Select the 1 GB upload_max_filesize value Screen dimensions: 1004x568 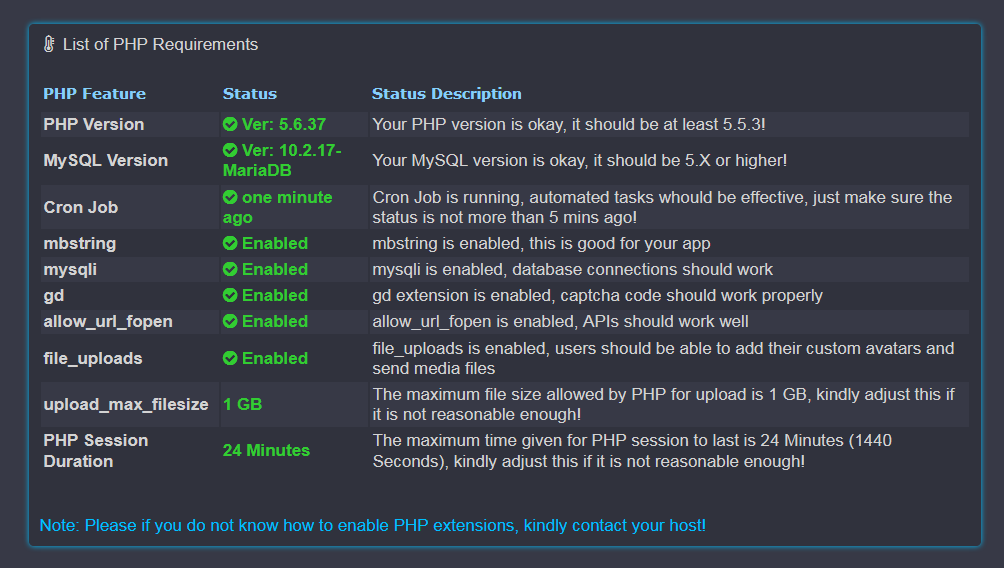(x=243, y=404)
